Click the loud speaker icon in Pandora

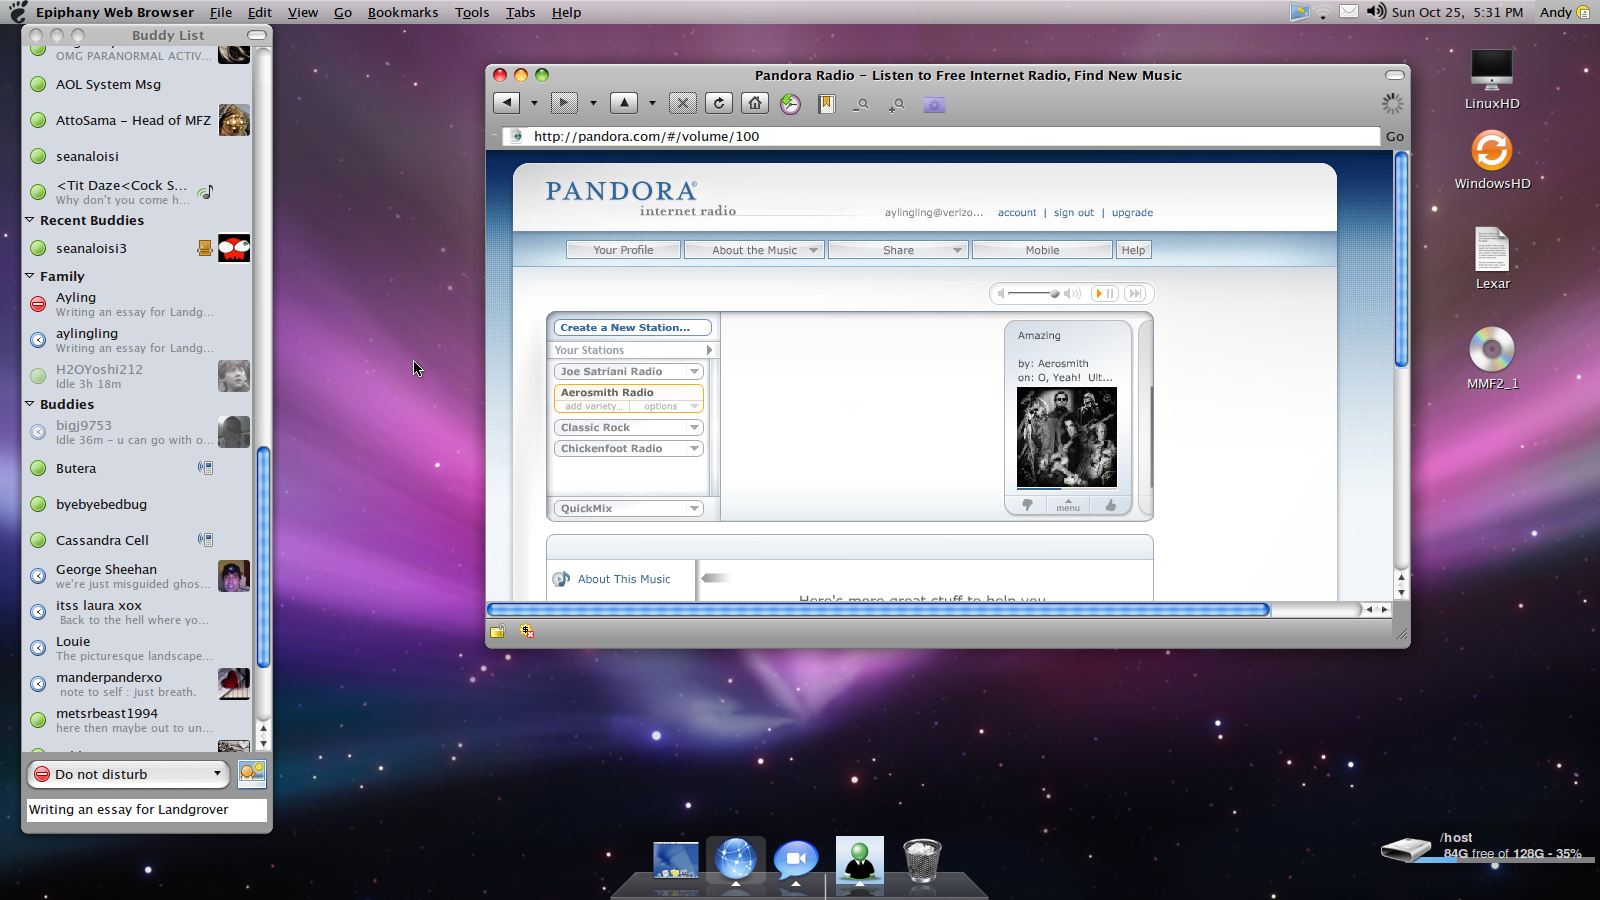pos(1072,294)
